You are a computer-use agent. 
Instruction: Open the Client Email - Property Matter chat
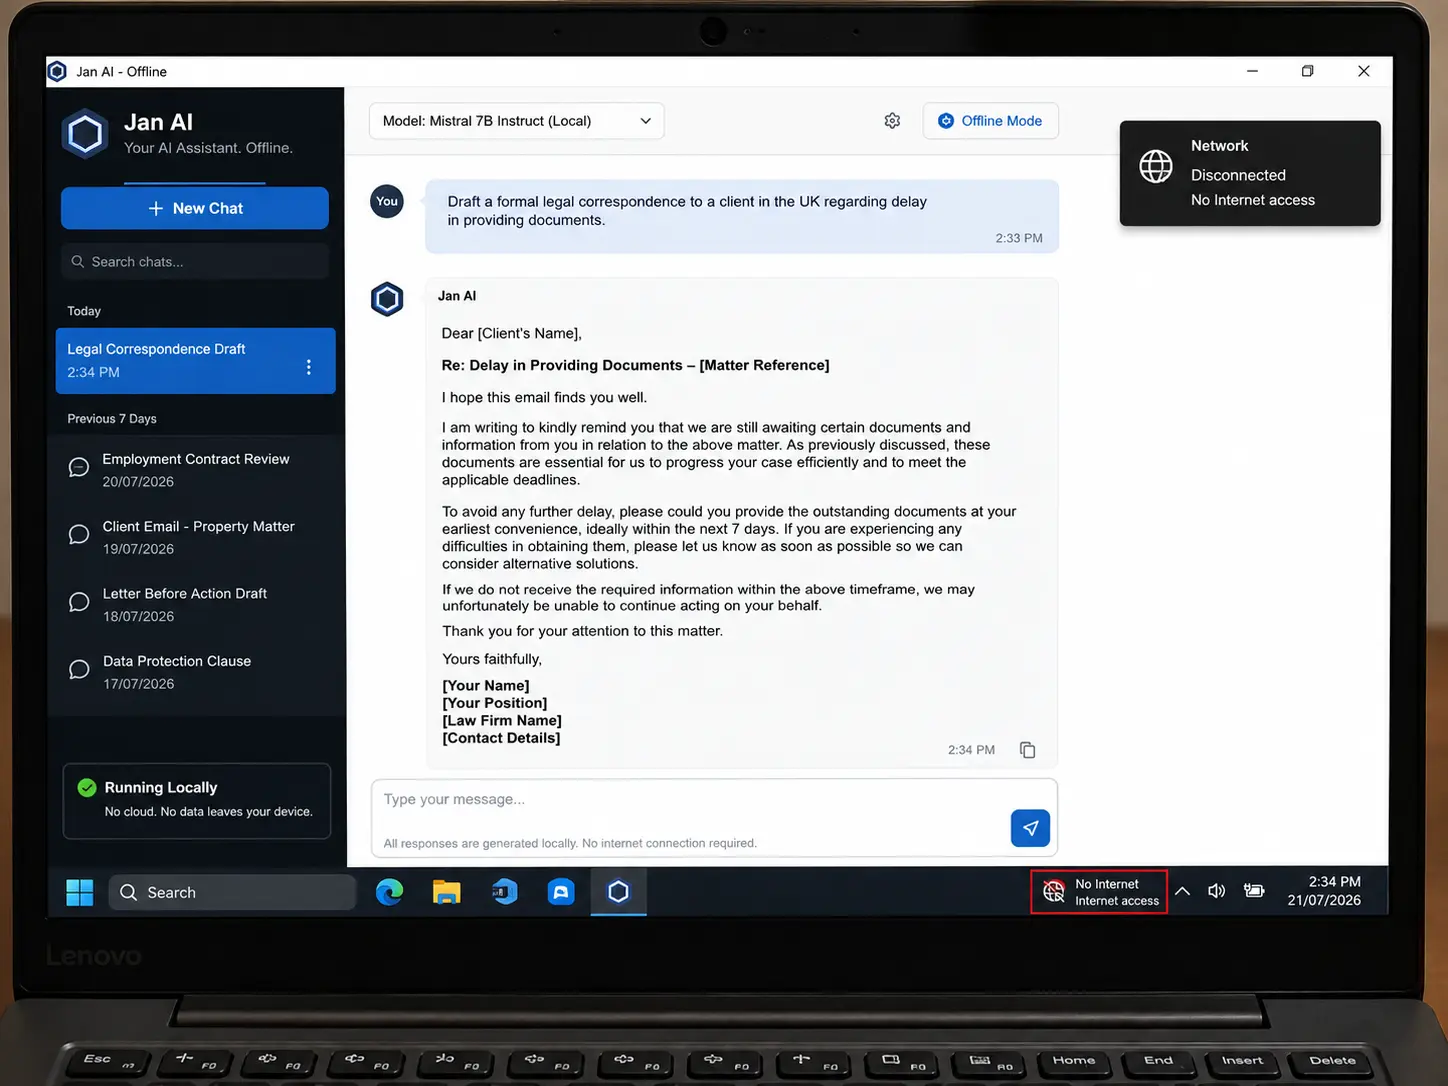pos(195,537)
